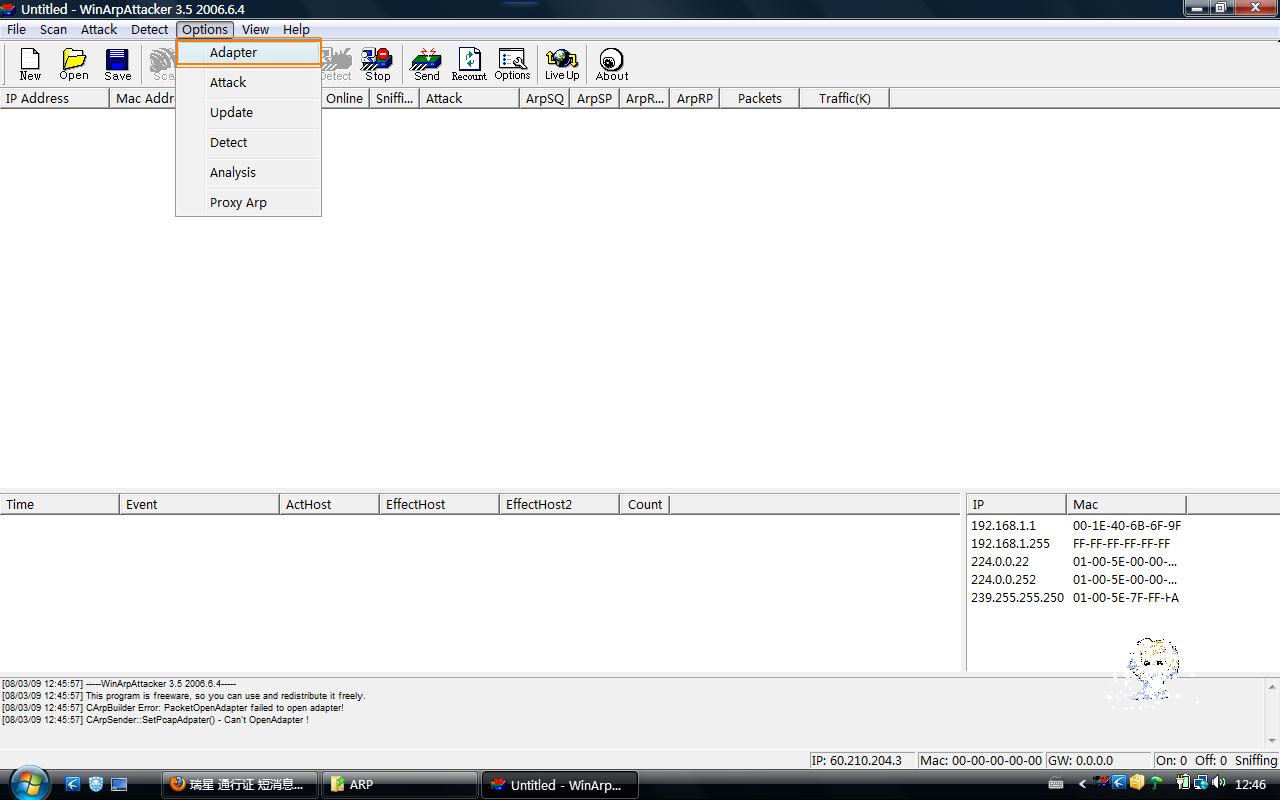Select Adapter from the Options menu

click(249, 52)
